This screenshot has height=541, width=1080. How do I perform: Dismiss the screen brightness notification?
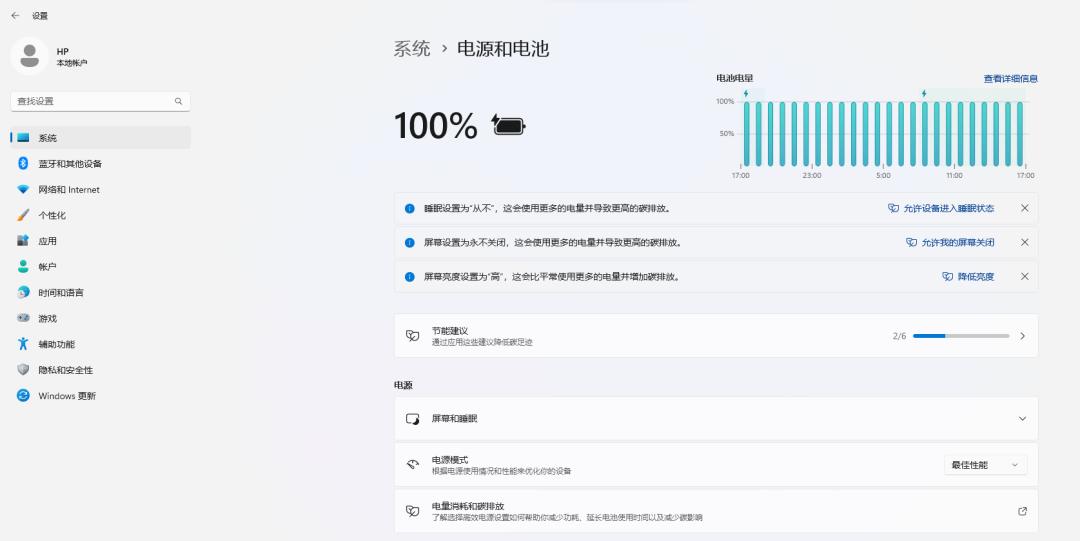[x=1024, y=276]
